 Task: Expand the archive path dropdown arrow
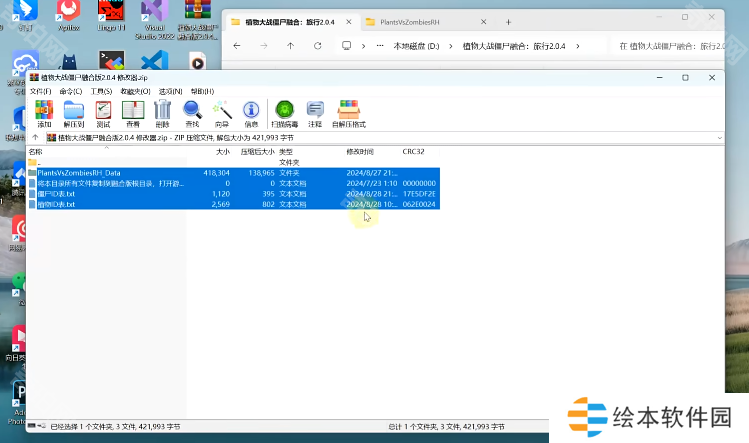click(x=720, y=137)
